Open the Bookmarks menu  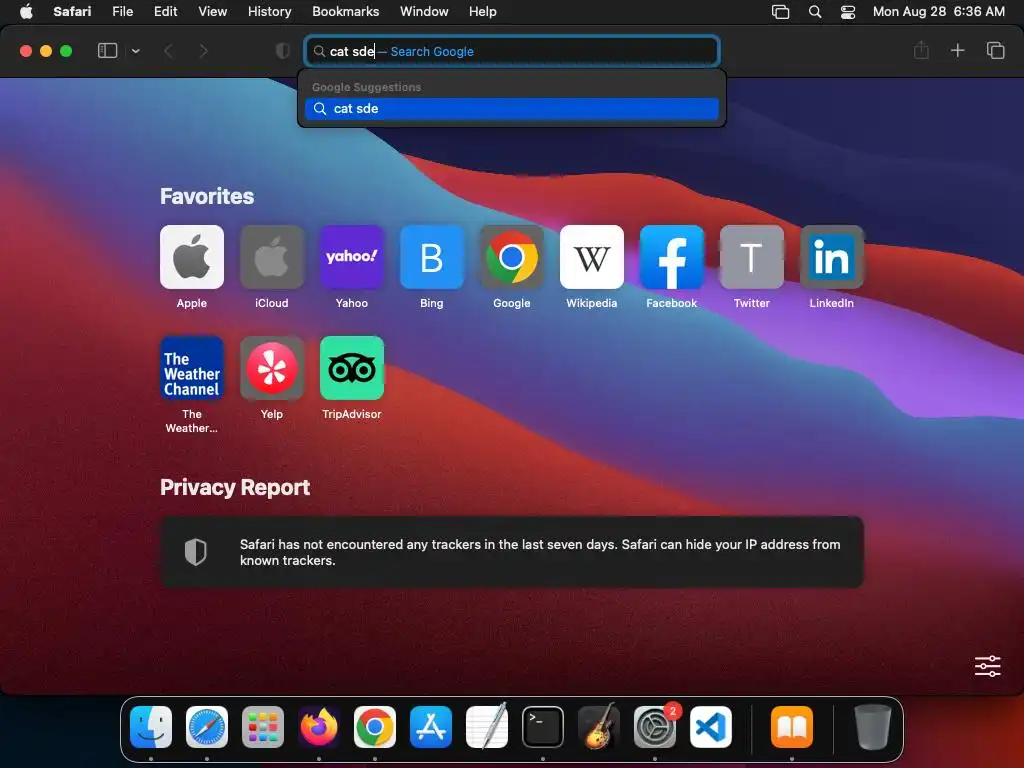tap(345, 12)
